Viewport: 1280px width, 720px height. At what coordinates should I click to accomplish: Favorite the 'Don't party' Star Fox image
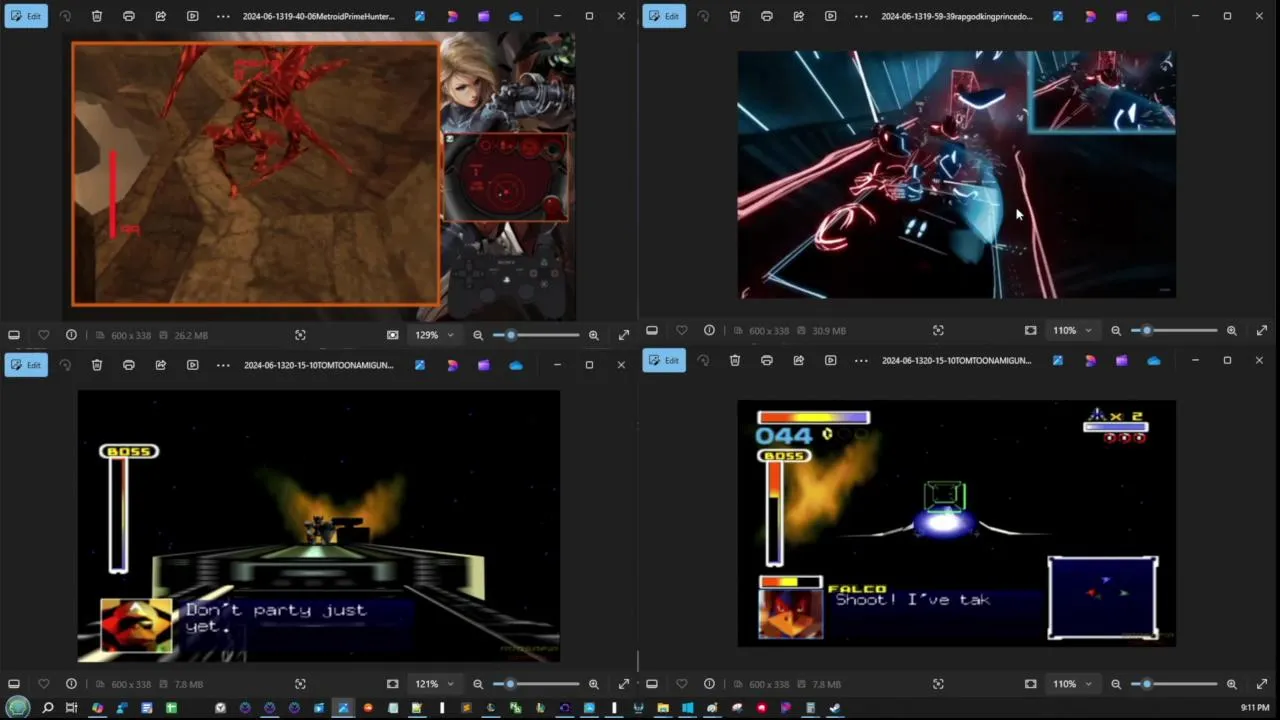point(43,684)
